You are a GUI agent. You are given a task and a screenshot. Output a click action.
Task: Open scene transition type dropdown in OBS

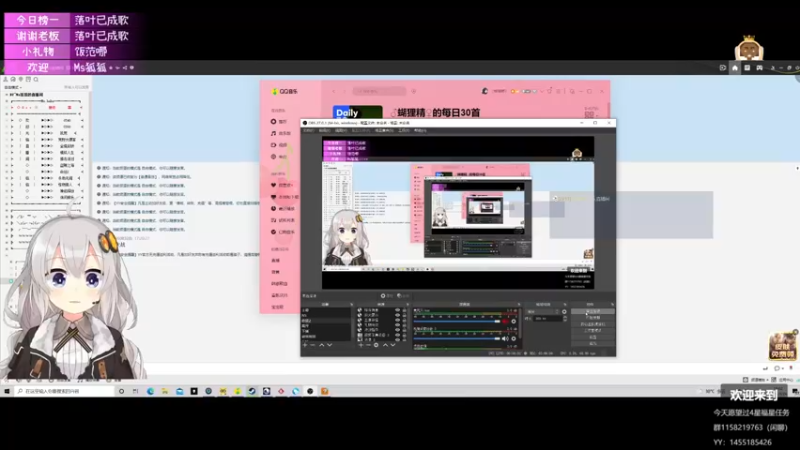542,312
